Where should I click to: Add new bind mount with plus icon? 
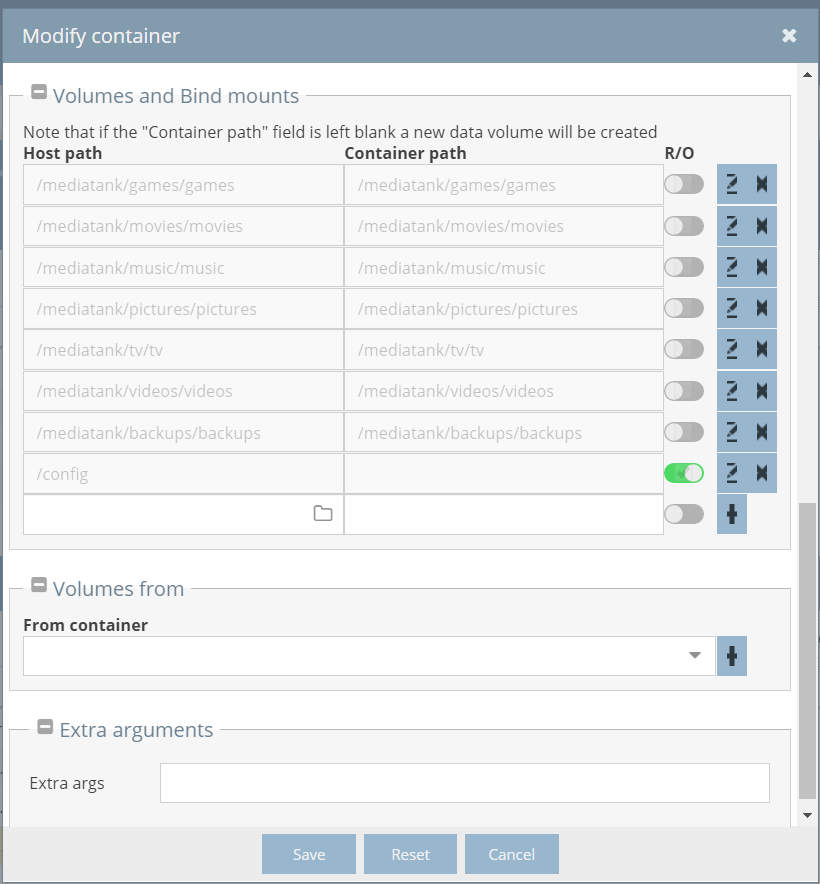click(732, 514)
